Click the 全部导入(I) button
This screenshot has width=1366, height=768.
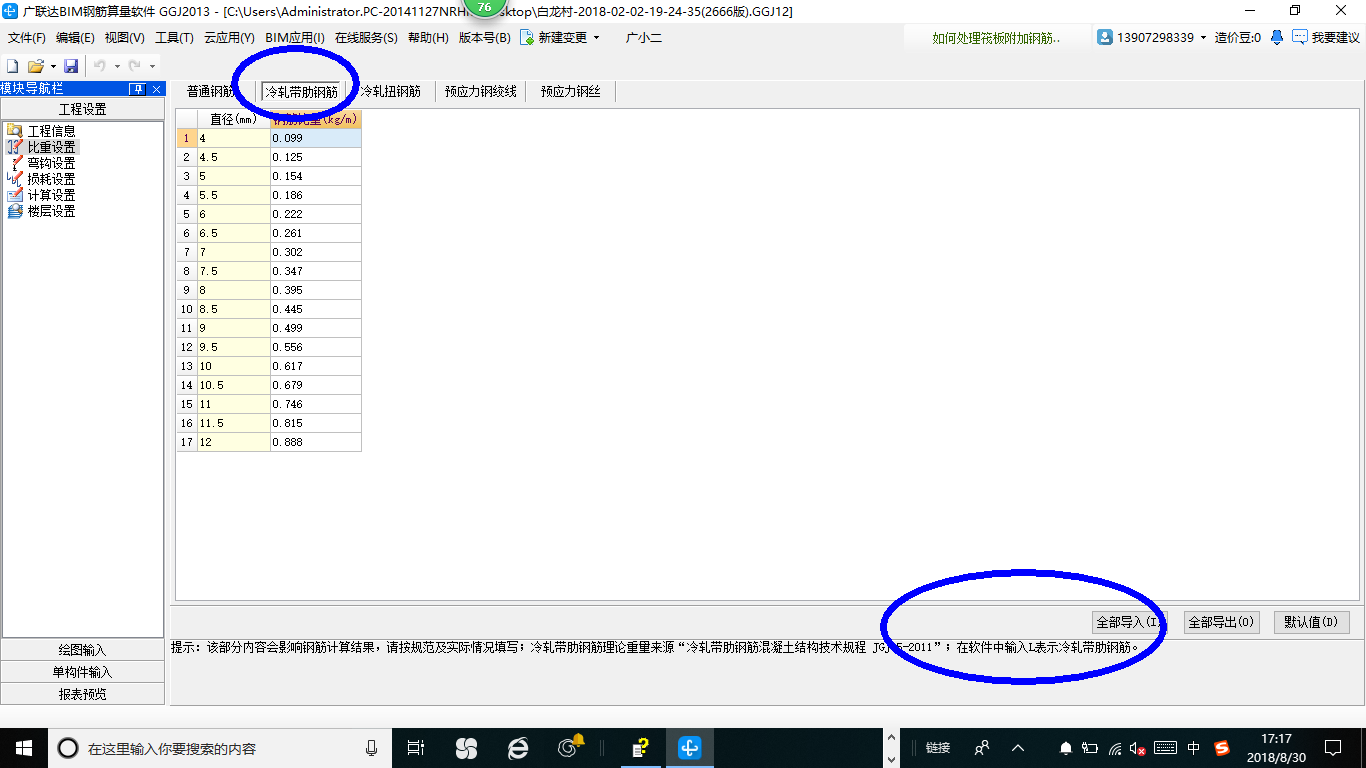(1130, 622)
